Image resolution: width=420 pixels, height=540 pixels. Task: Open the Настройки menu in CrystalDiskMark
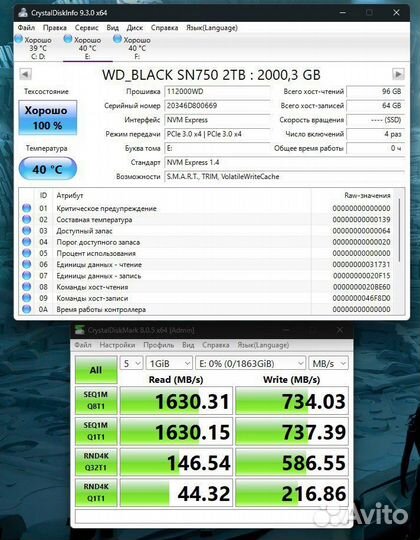117,345
